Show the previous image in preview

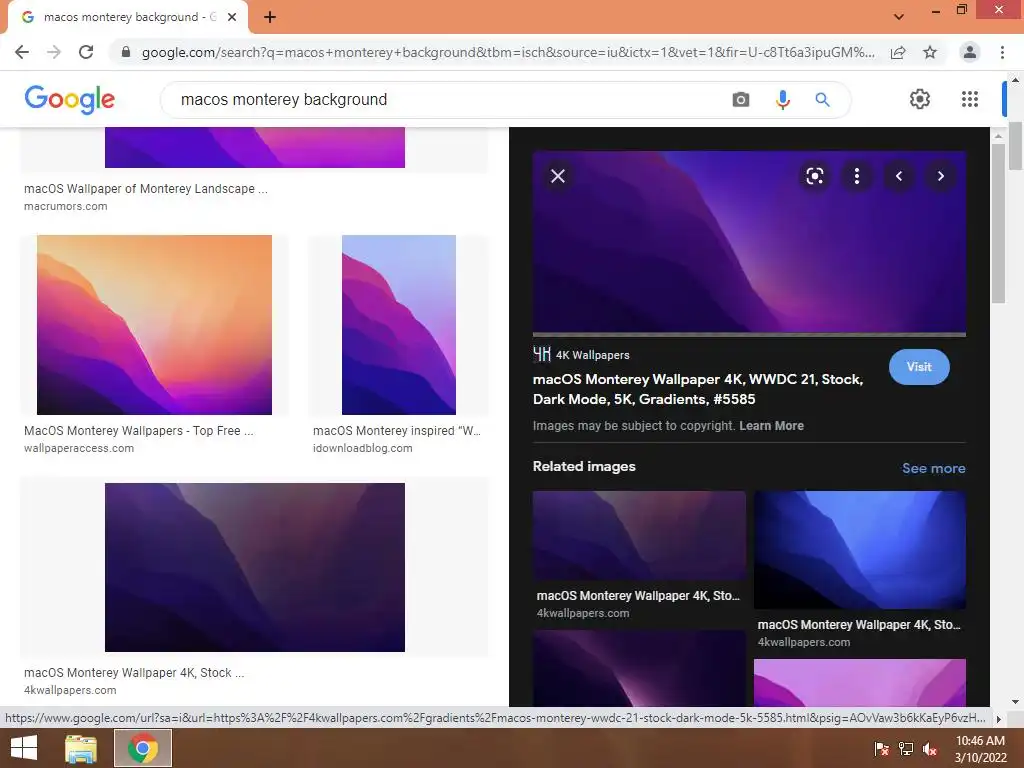coord(899,176)
